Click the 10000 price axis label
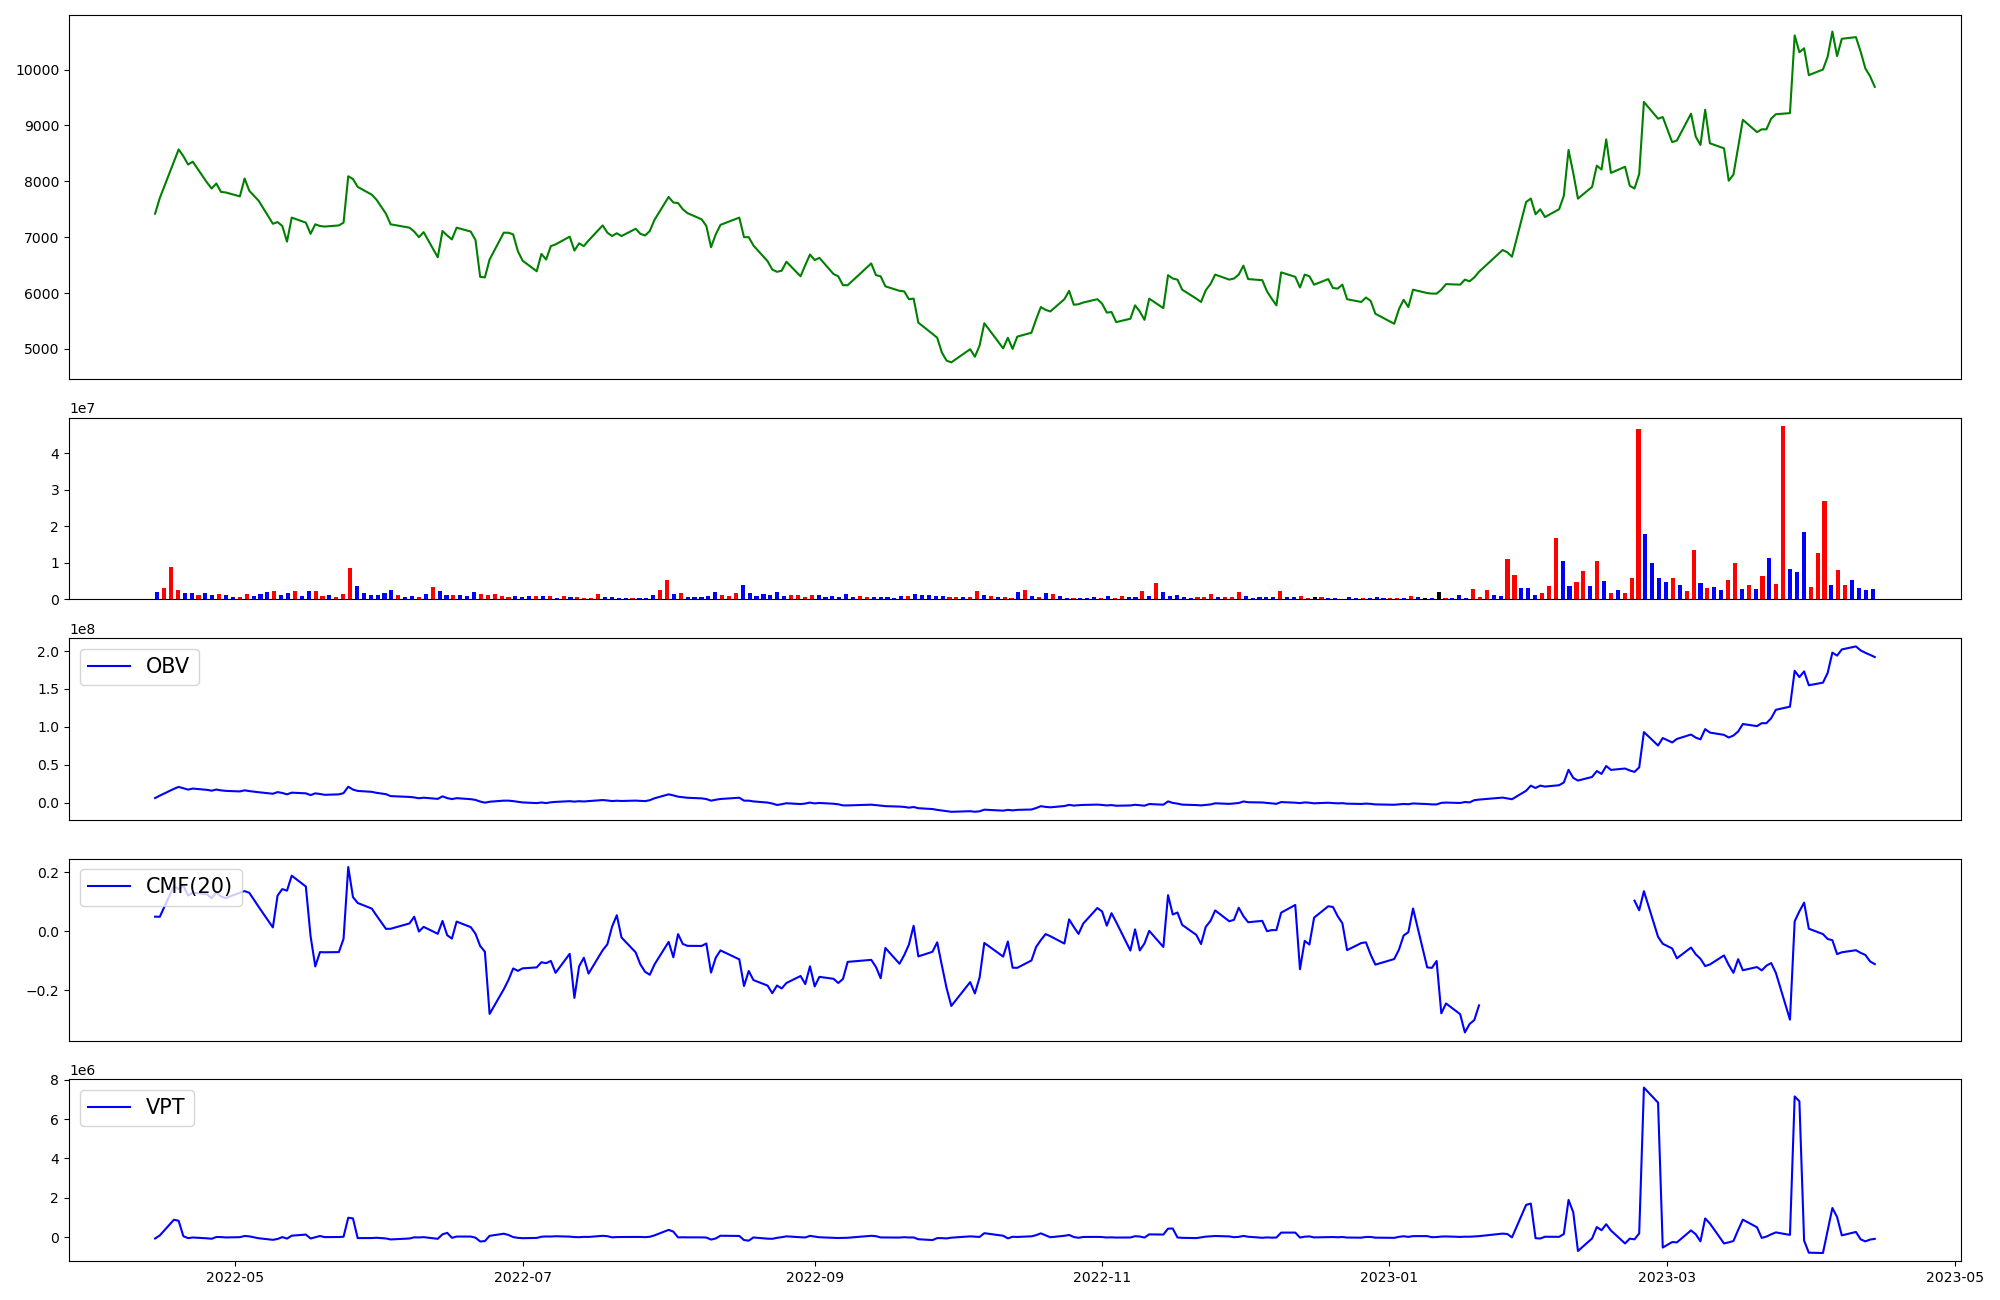 (37, 70)
